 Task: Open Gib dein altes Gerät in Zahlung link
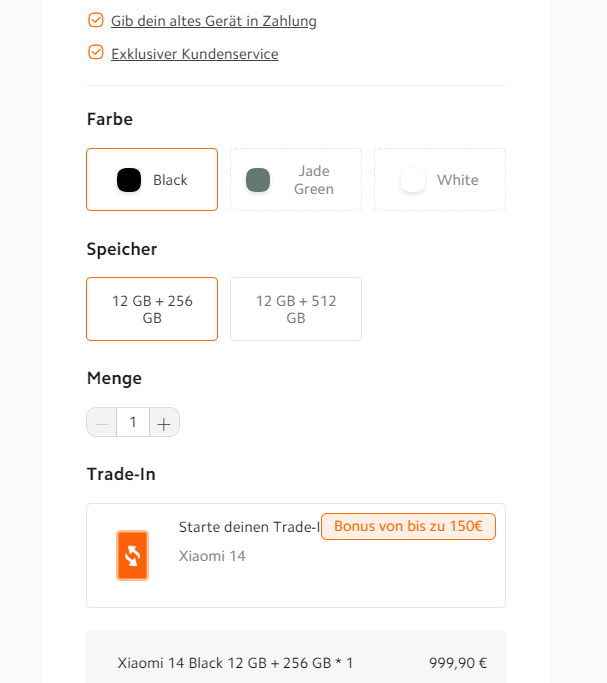pyautogui.click(x=214, y=21)
